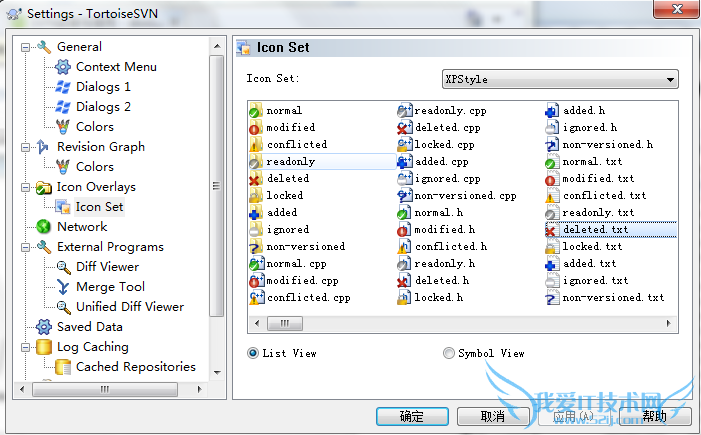The image size is (701, 435).
Task: Click the gear icon next to Context Menu
Action: pyautogui.click(x=63, y=67)
